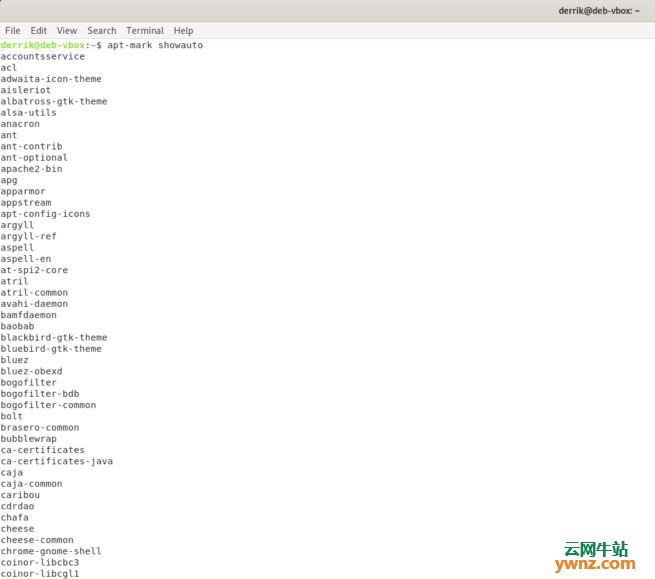Click the bamfdaemon package name

point(28,315)
